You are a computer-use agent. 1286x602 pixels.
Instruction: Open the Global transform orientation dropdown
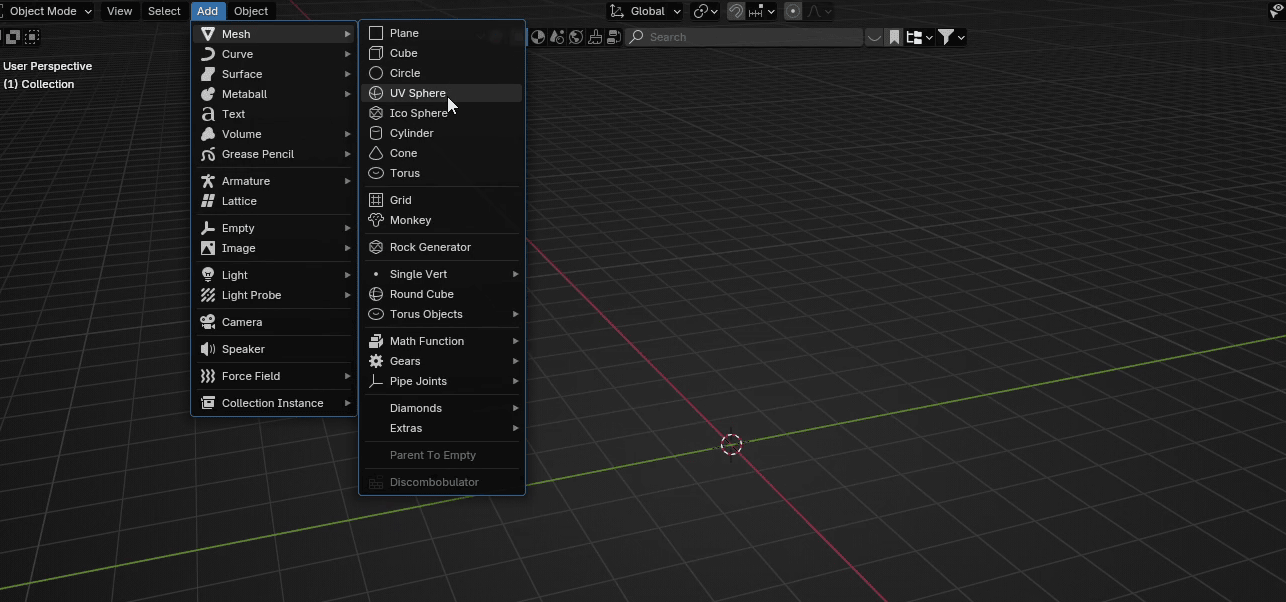(x=646, y=11)
